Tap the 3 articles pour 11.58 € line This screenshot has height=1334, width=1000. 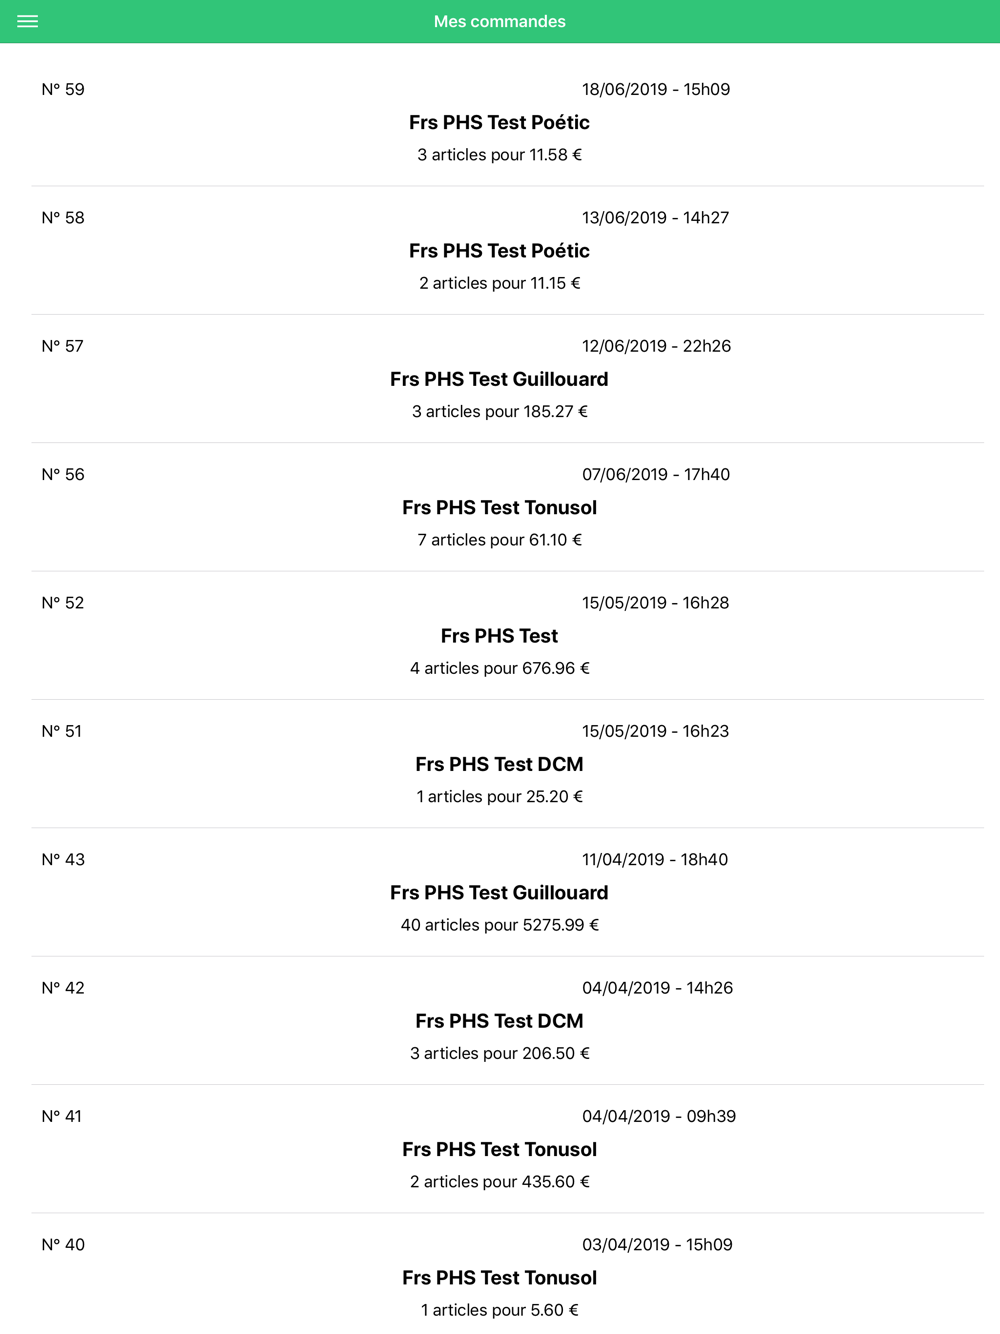click(x=500, y=155)
